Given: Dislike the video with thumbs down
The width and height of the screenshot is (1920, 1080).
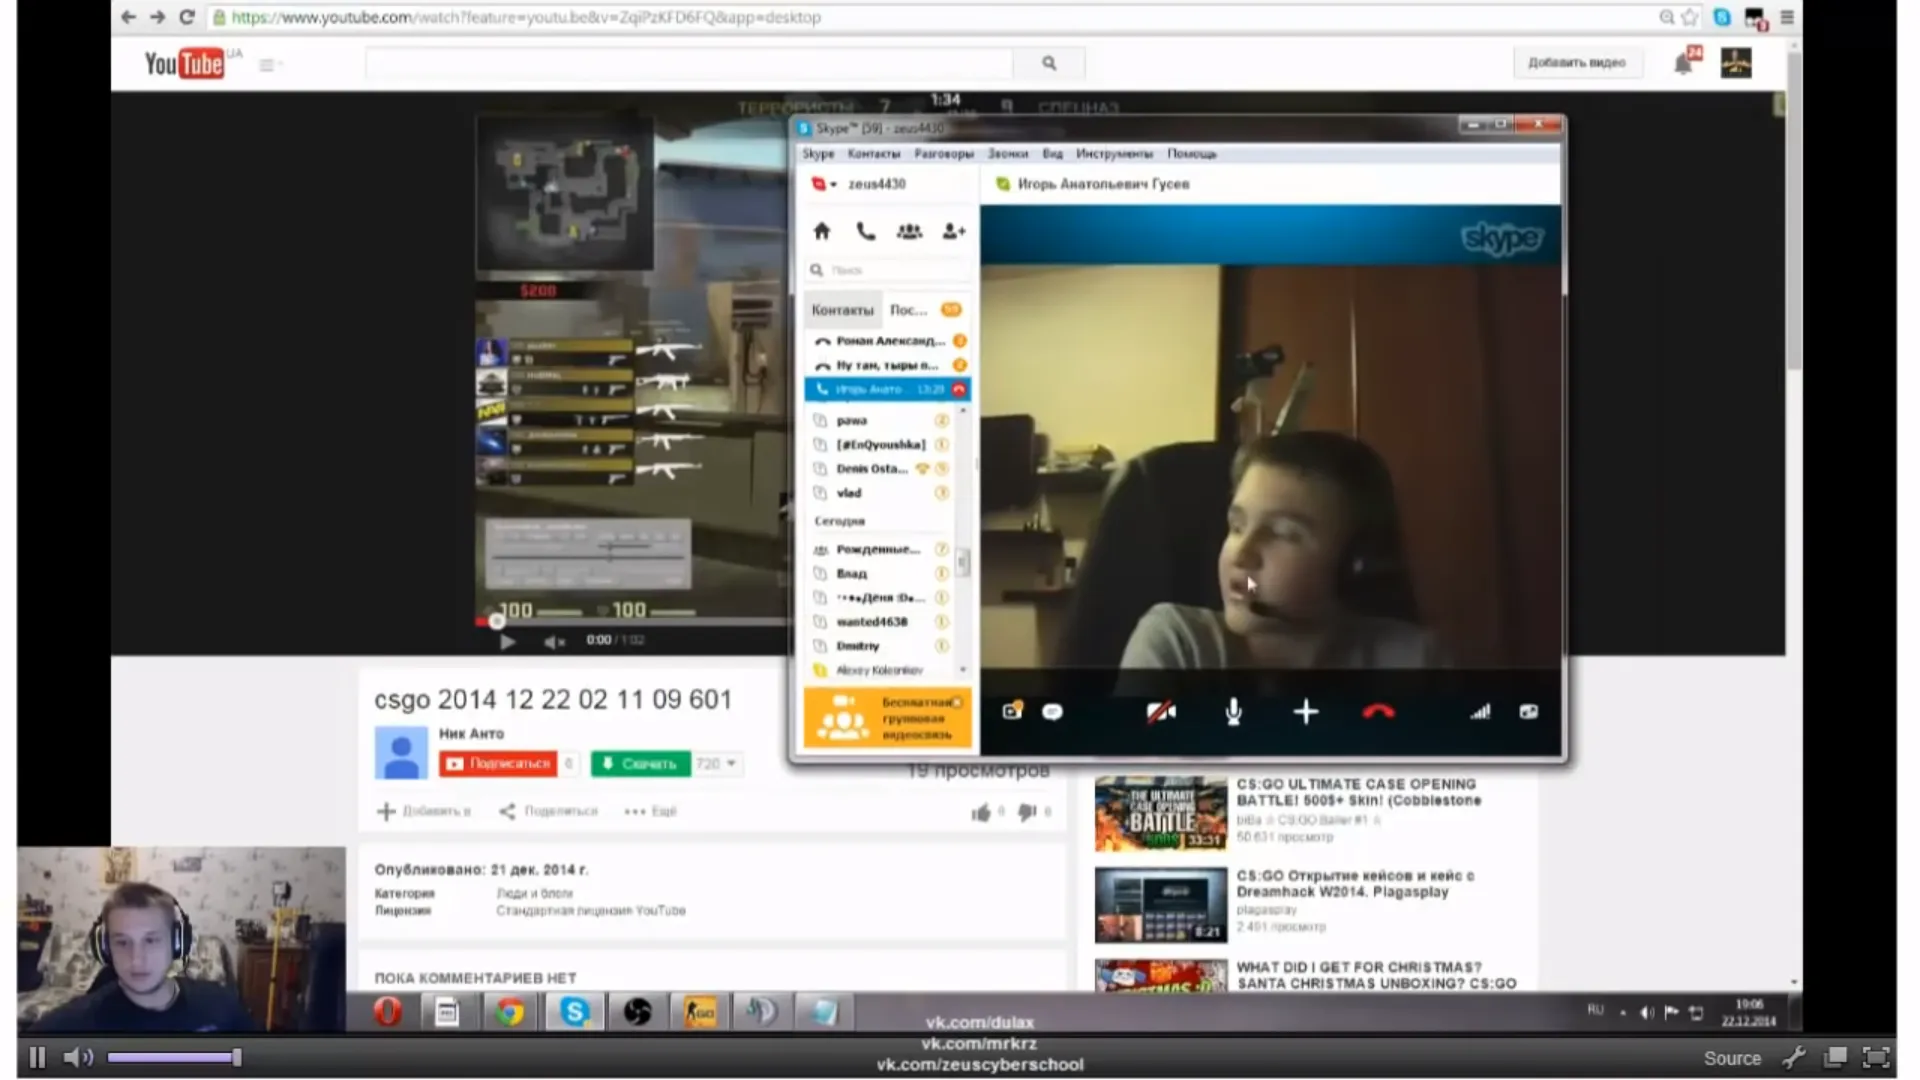Looking at the screenshot, I should tap(1027, 812).
